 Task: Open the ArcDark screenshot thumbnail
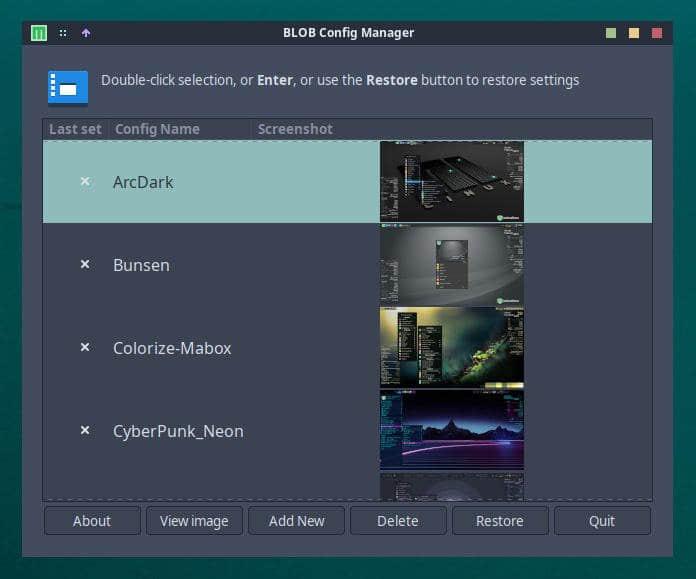(x=451, y=181)
